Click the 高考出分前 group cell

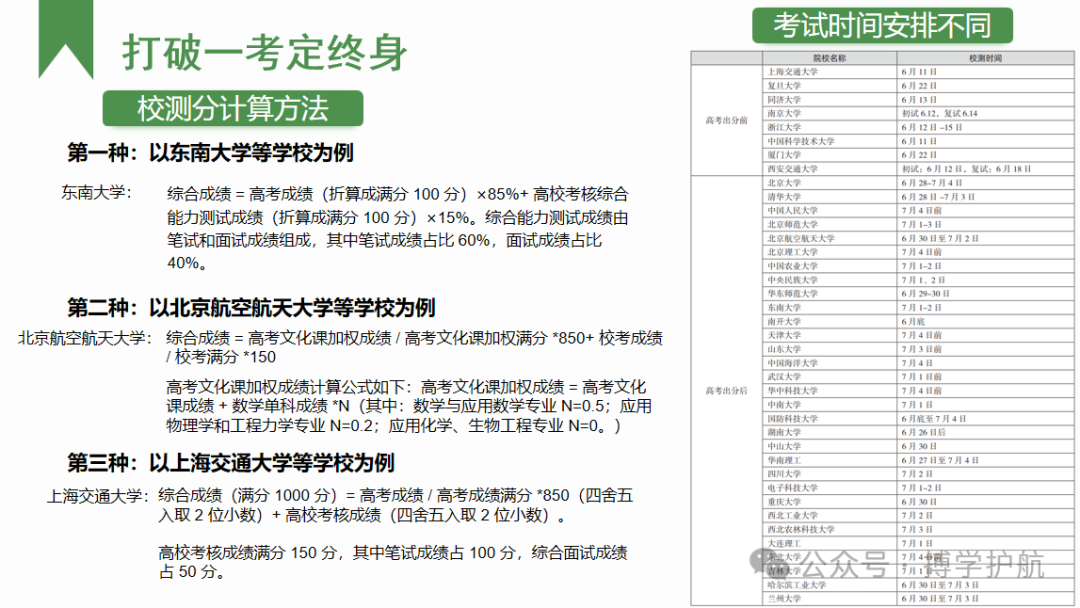727,120
